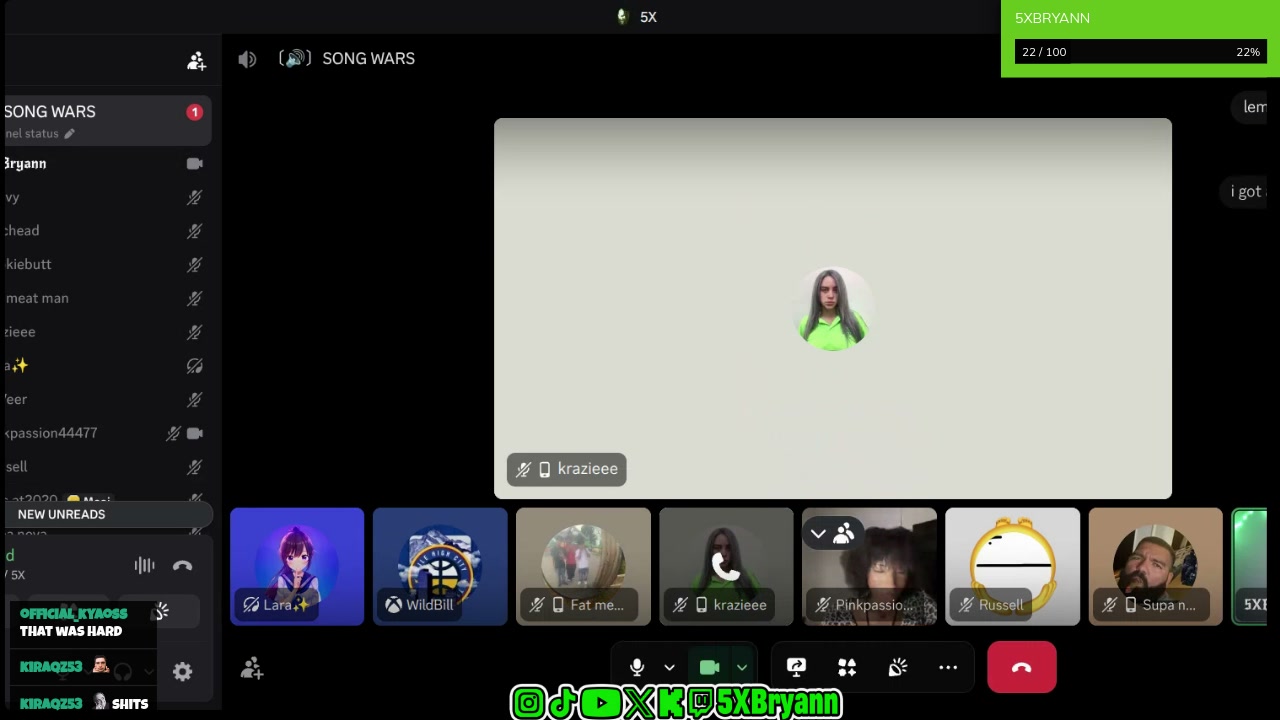Open user settings gear icon
This screenshot has width=1280, height=720.
182,672
